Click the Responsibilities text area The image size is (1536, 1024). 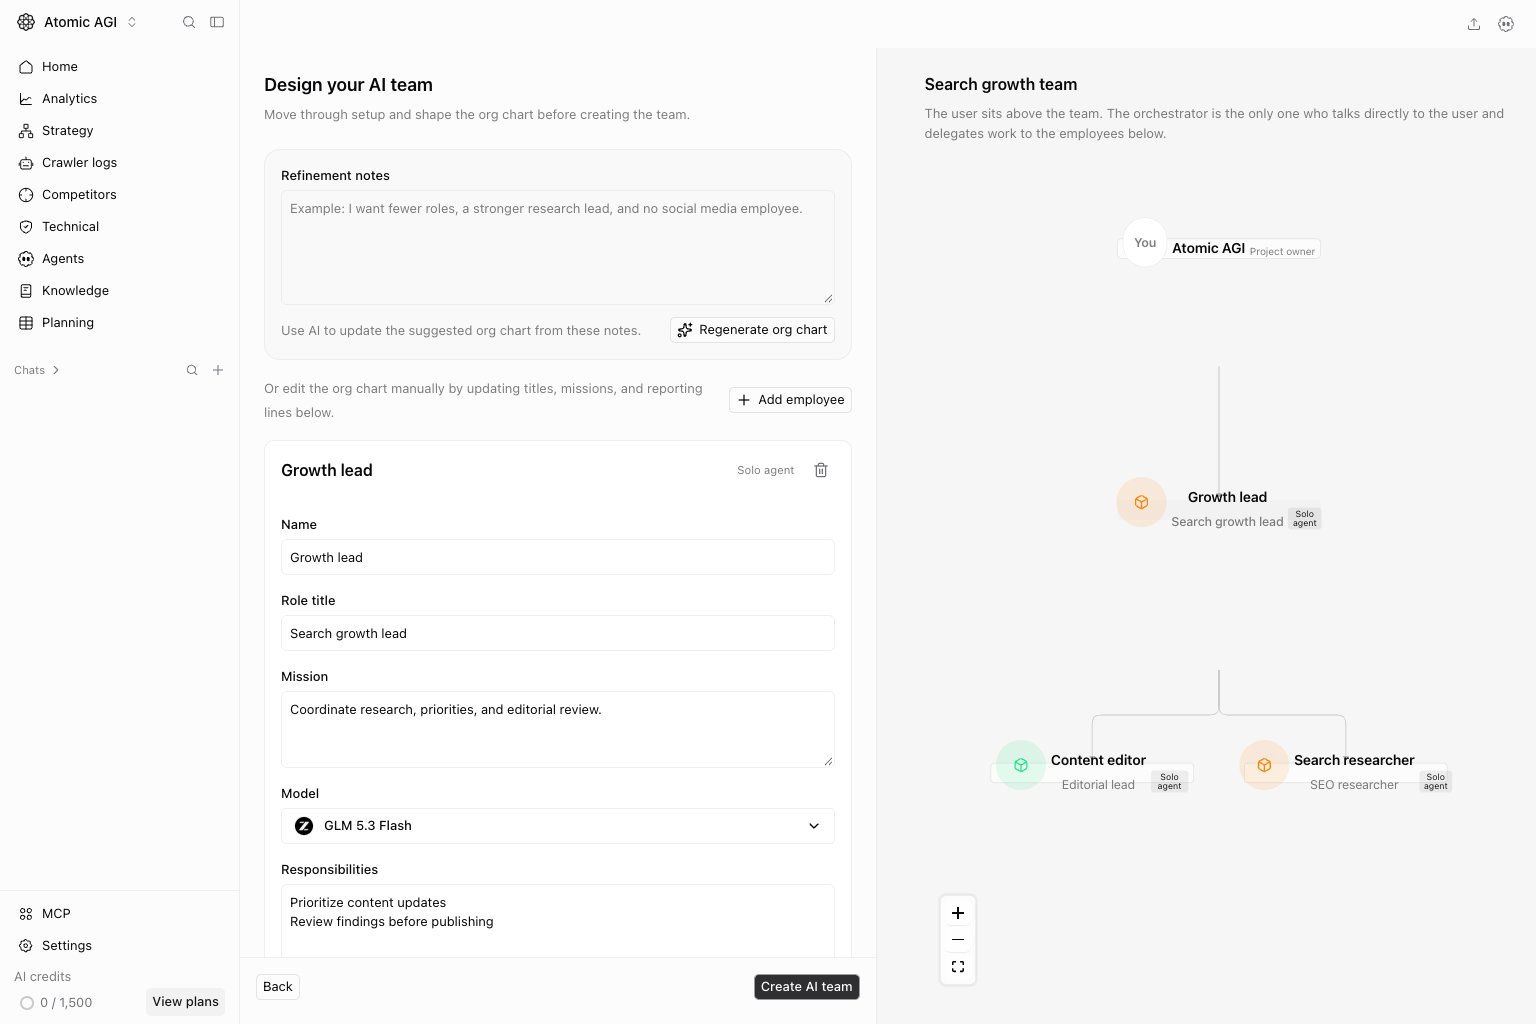(x=558, y=921)
